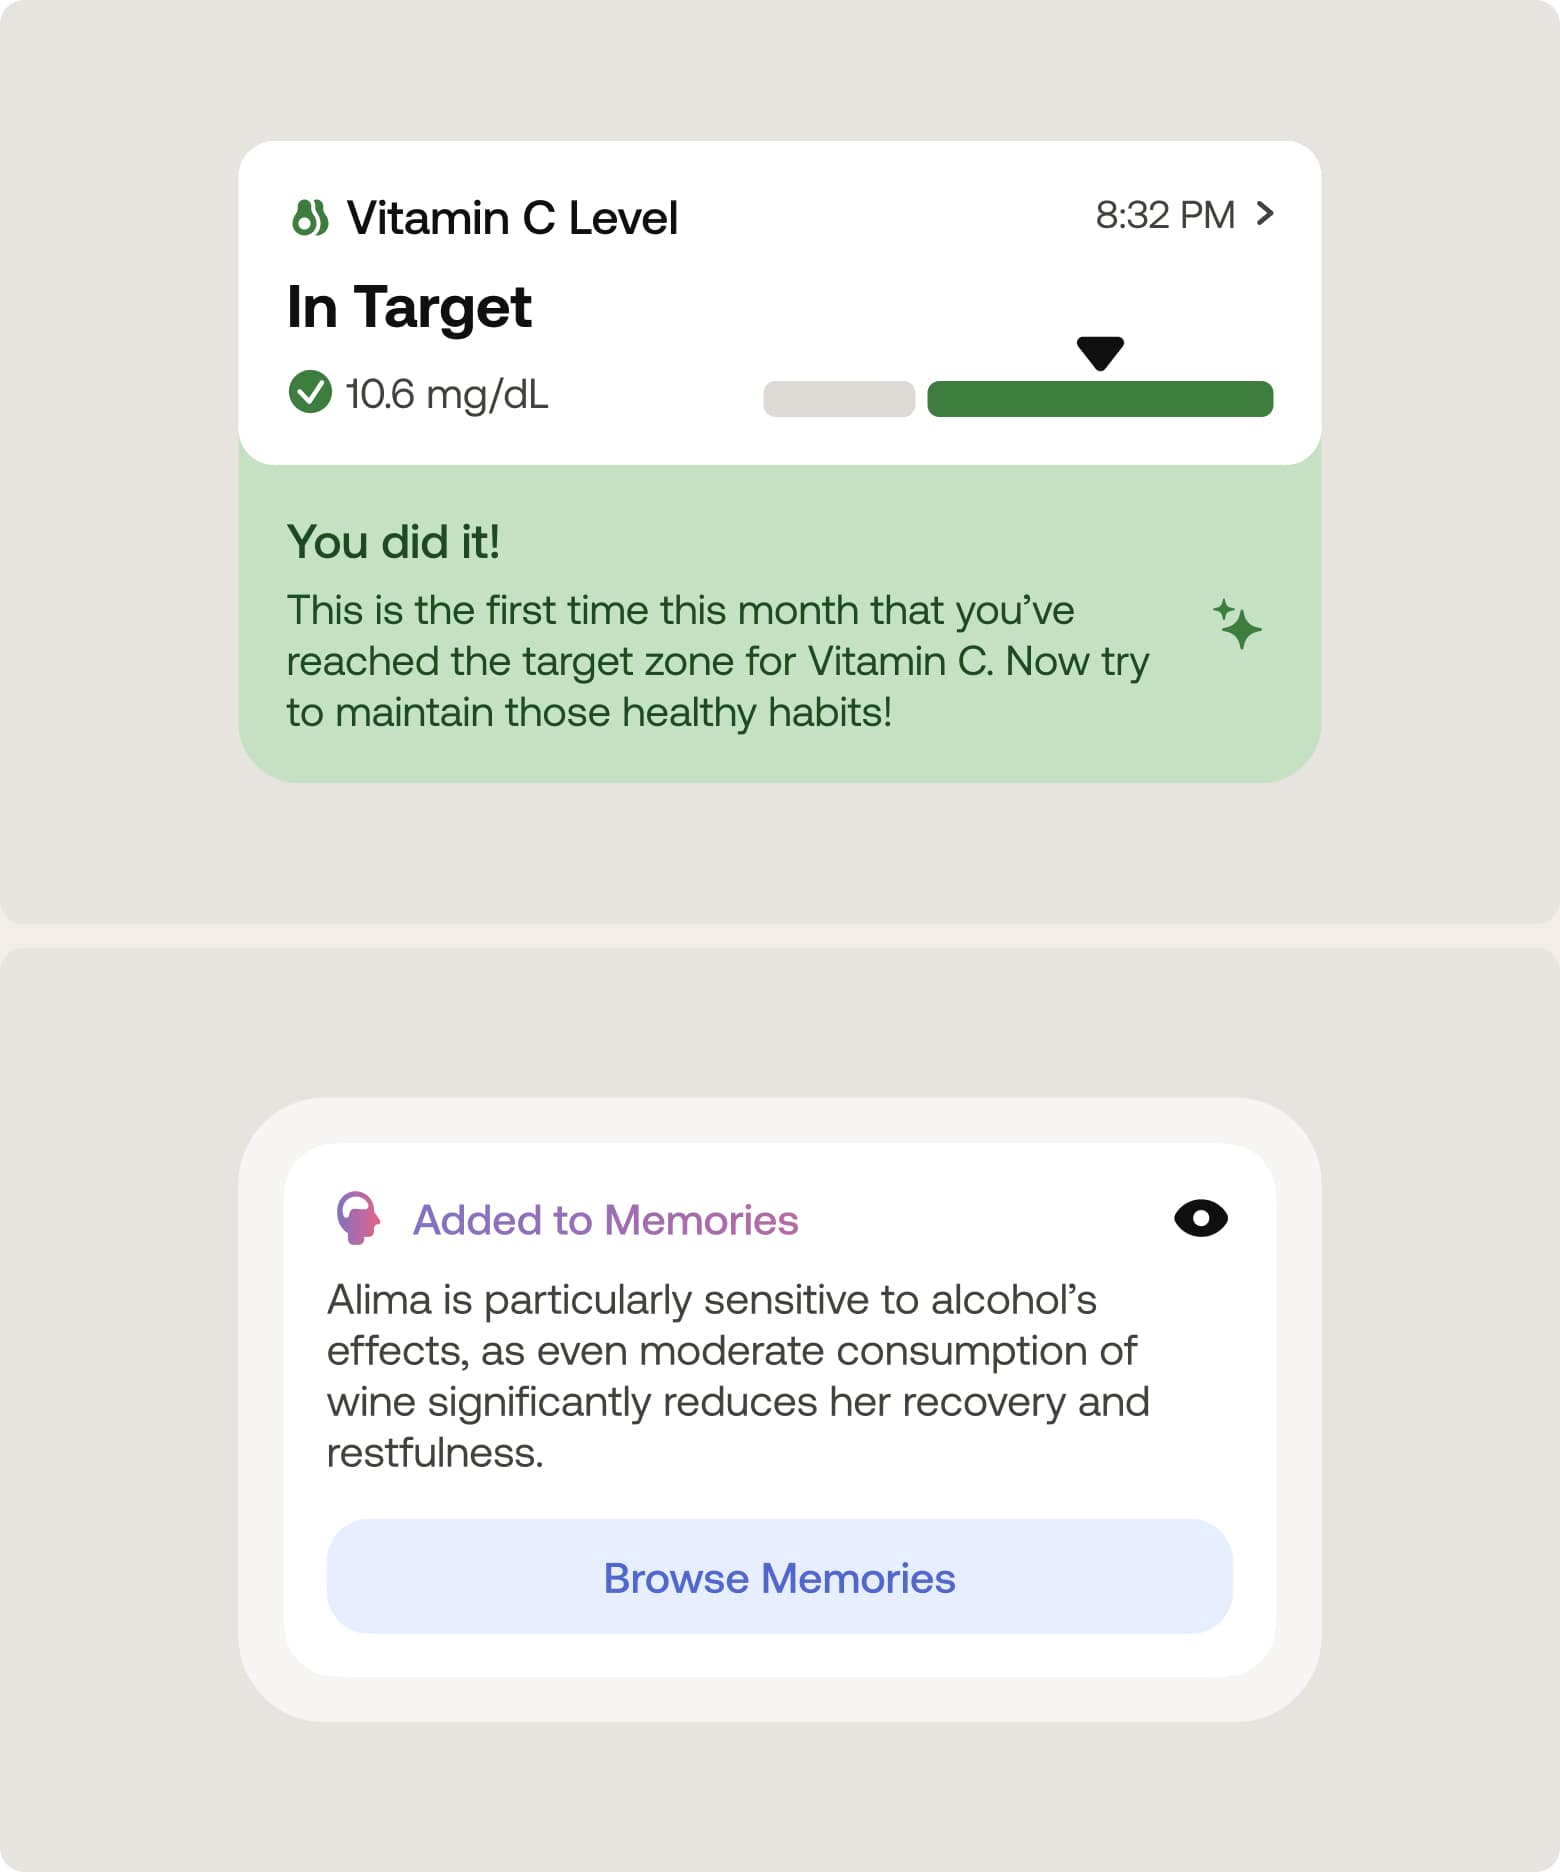This screenshot has height=1872, width=1560.
Task: Click the You did it! heading
Action: click(393, 542)
